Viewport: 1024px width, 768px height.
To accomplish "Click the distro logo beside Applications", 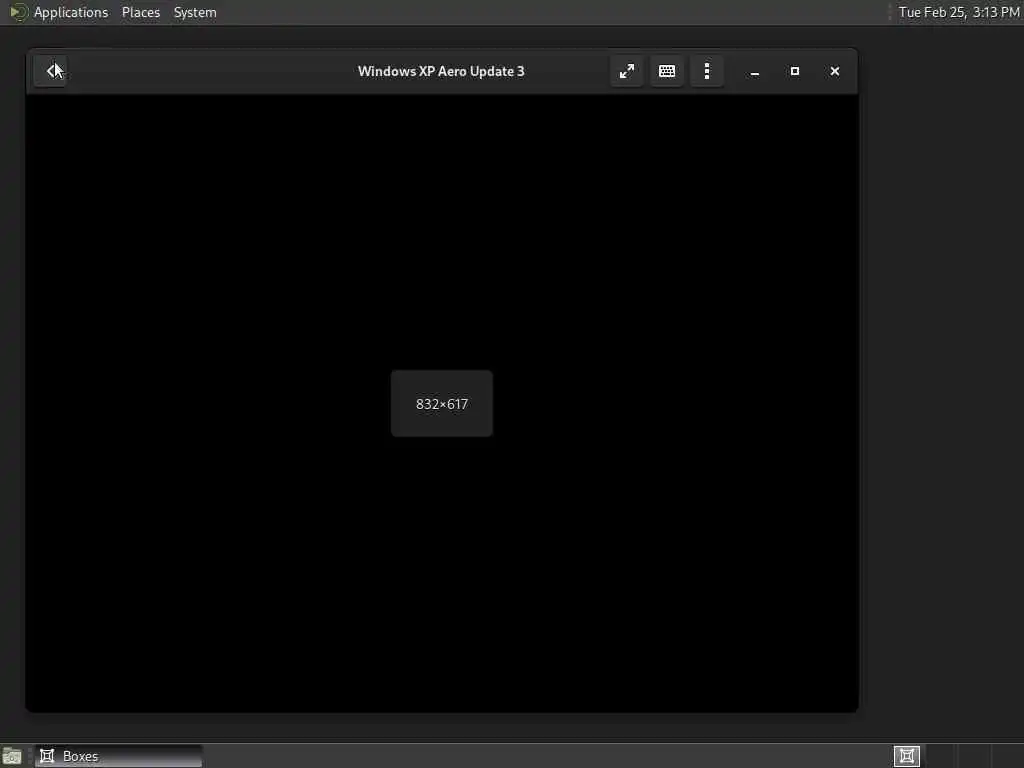I will tap(19, 12).
